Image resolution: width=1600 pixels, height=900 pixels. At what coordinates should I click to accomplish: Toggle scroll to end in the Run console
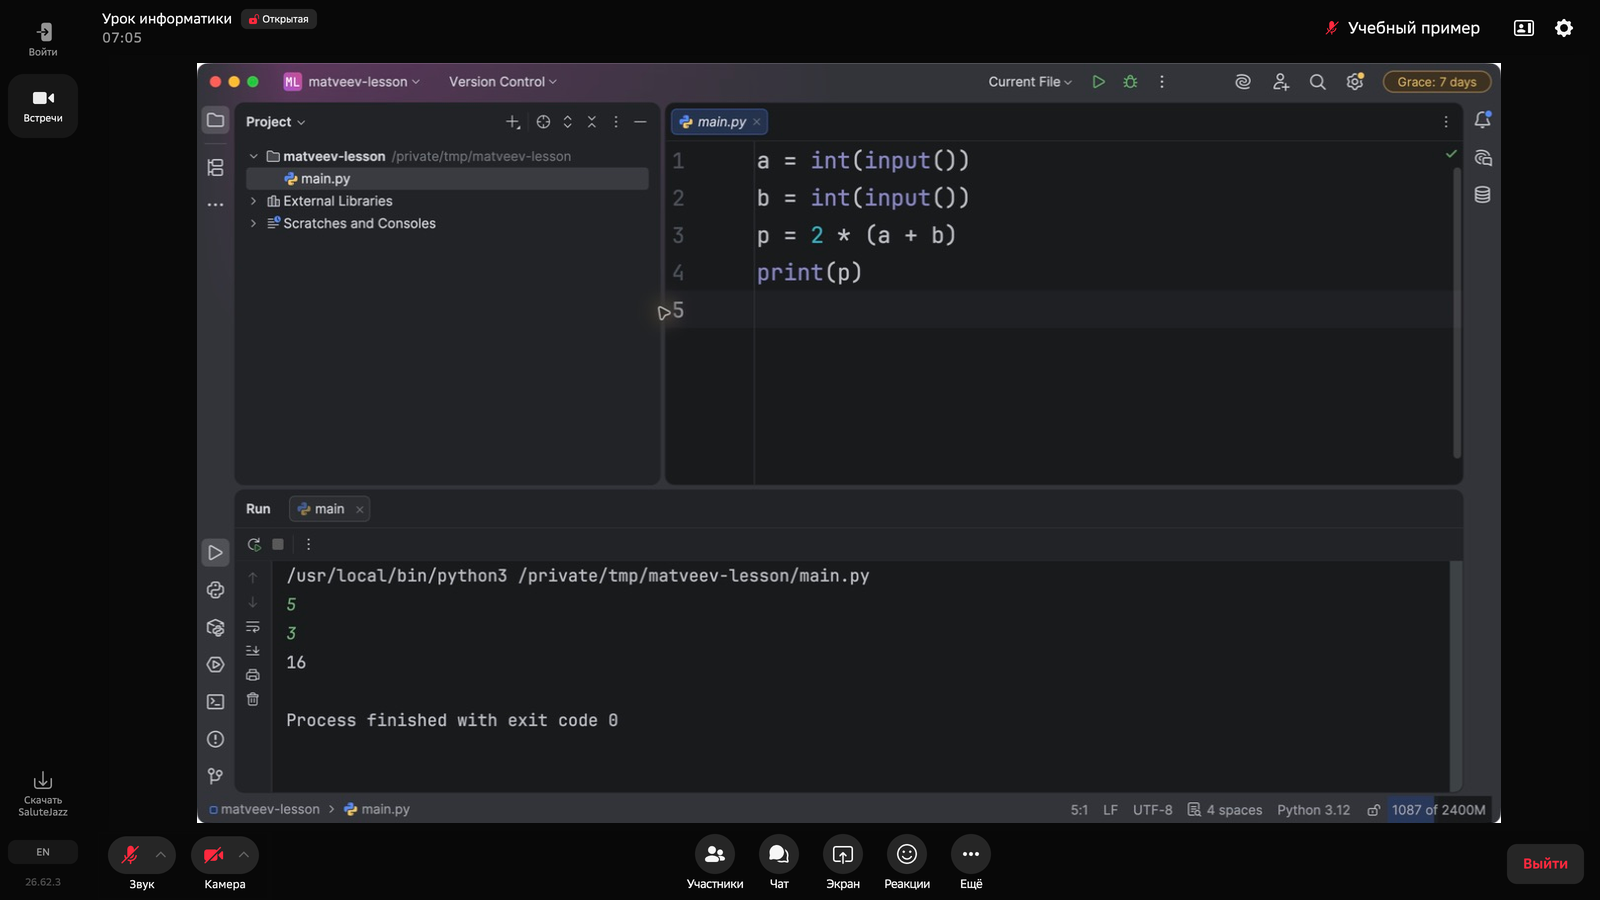pos(253,651)
